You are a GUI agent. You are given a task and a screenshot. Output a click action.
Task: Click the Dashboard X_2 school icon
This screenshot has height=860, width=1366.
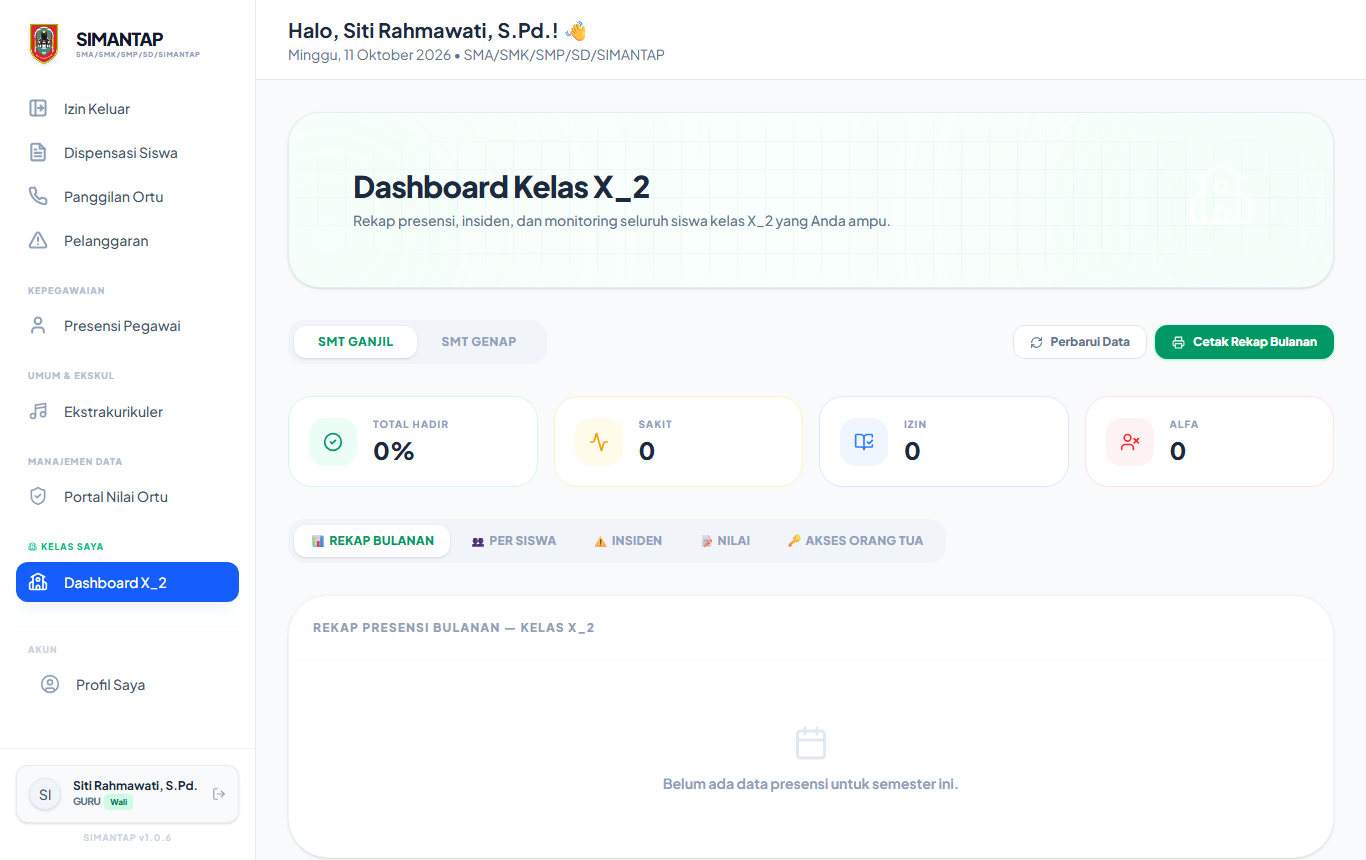coord(38,582)
